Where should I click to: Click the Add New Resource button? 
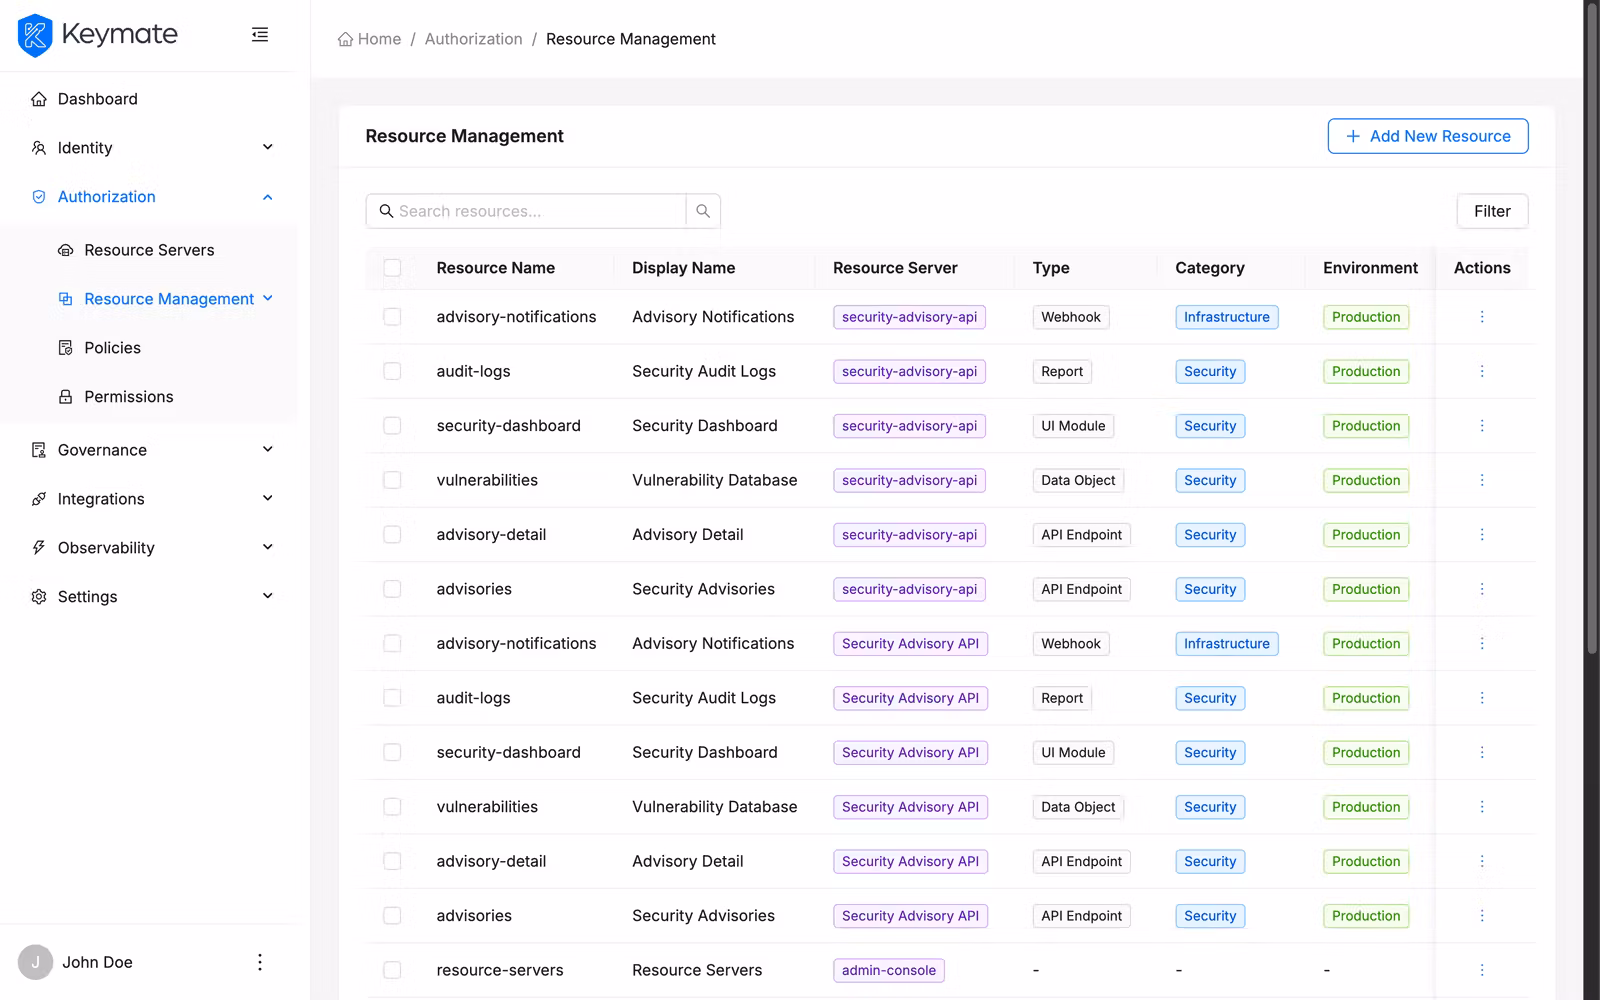coord(1428,136)
